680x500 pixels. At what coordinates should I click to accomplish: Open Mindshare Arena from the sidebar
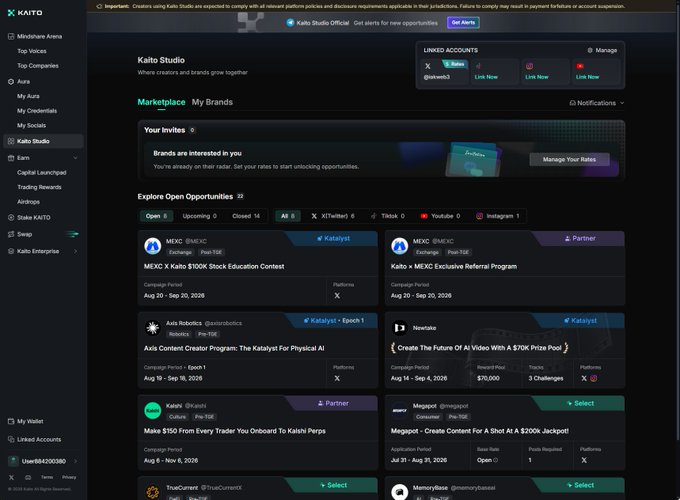tap(39, 36)
